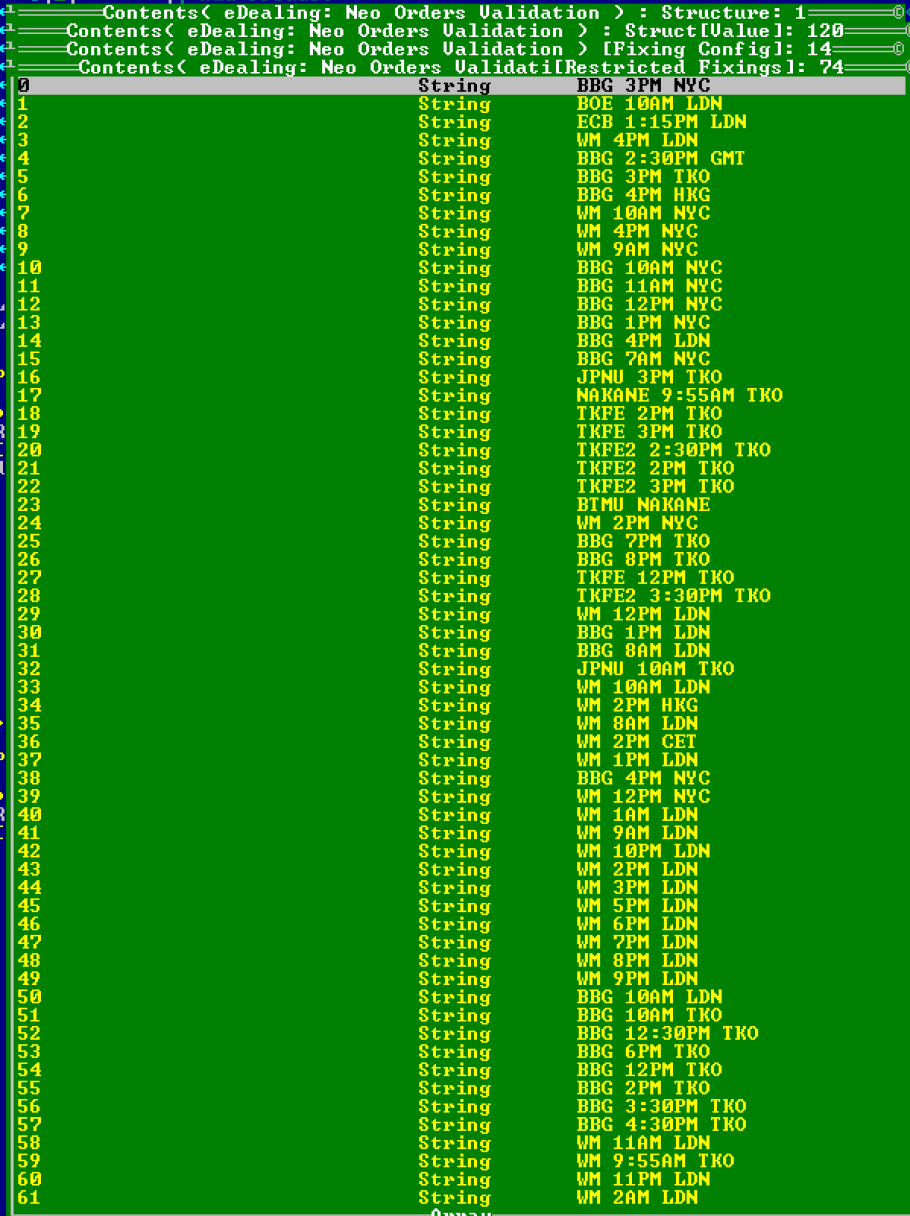Select row 0 BBG 3PM NYC

point(460,86)
